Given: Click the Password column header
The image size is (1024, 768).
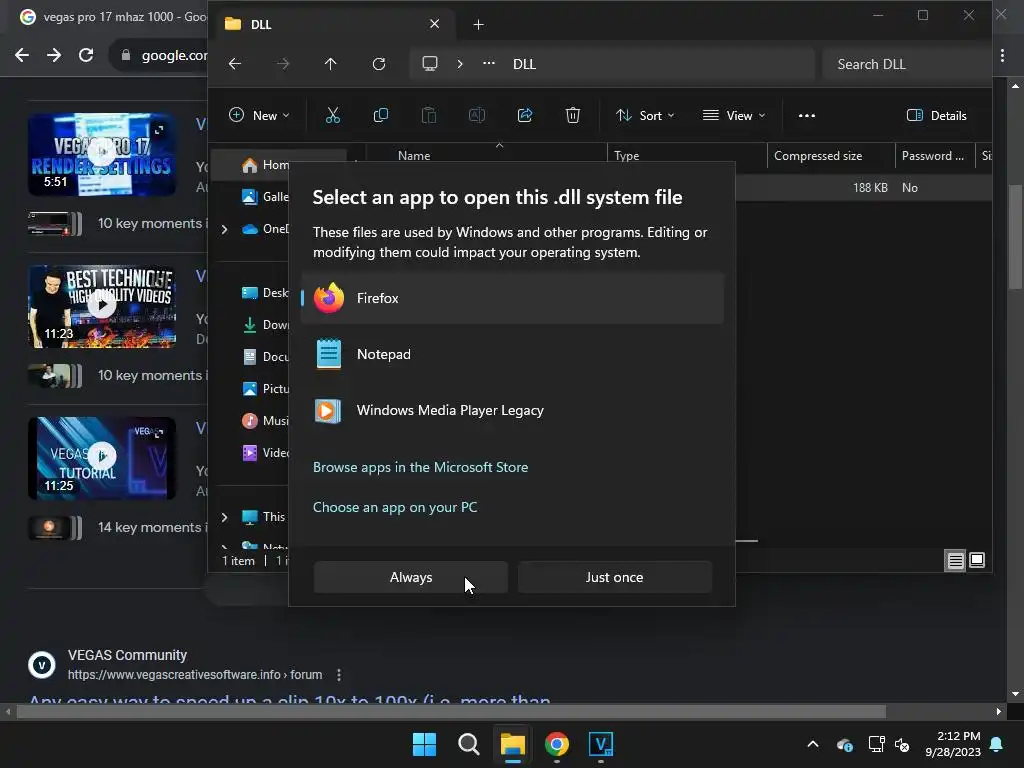Looking at the screenshot, I should (x=935, y=155).
